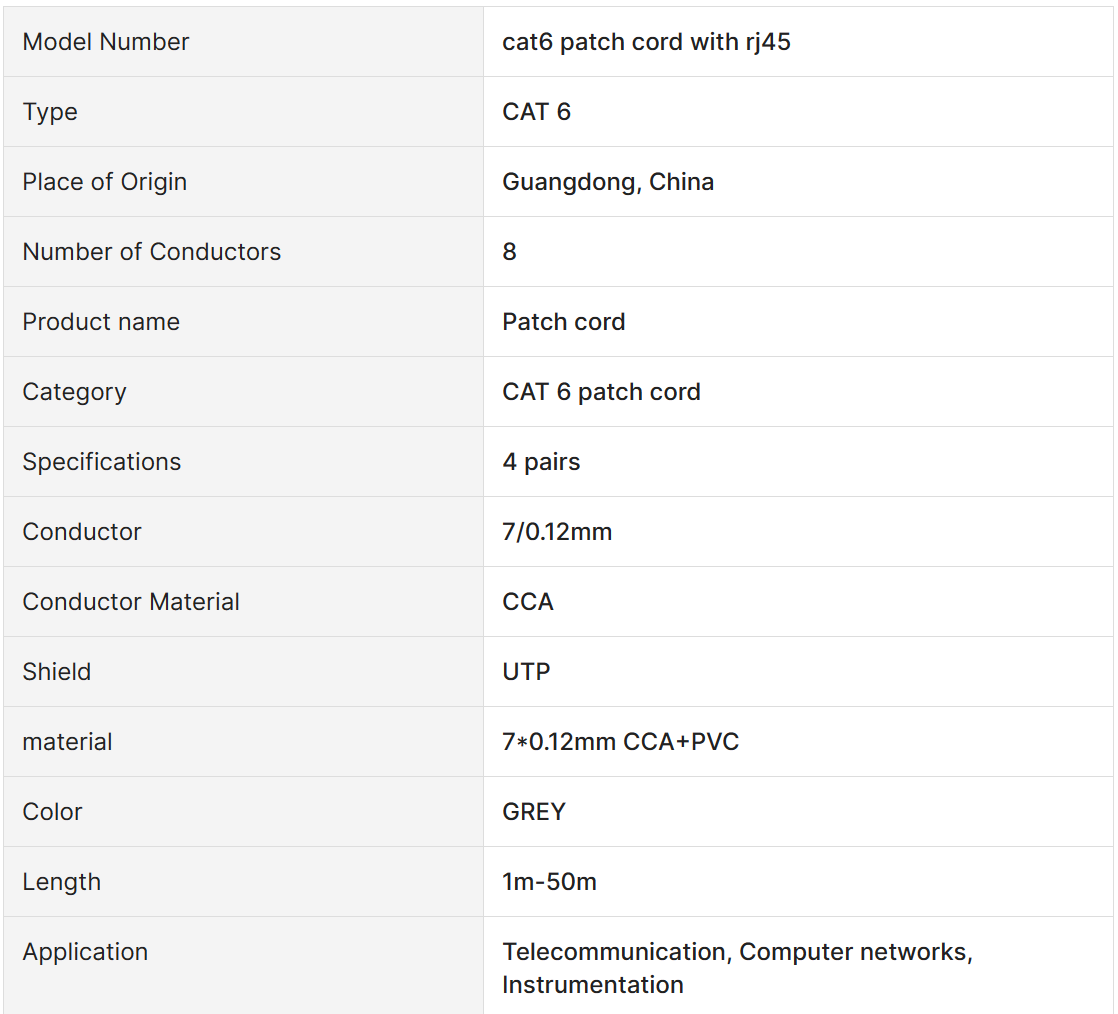Click the 'GREY' color value

[534, 812]
